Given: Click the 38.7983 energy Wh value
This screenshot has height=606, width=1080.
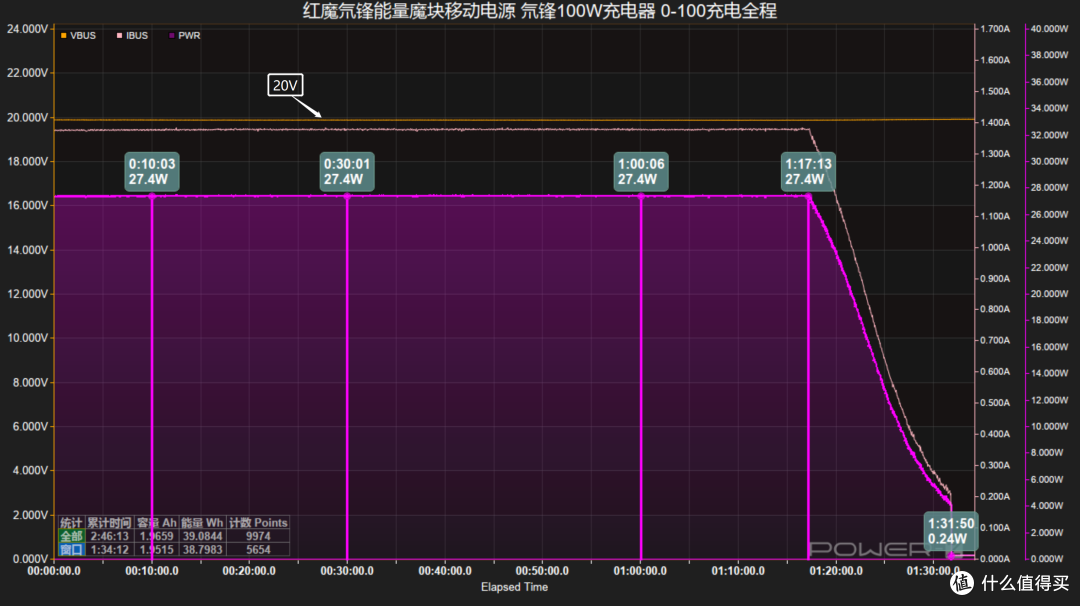Looking at the screenshot, I should pyautogui.click(x=202, y=550).
